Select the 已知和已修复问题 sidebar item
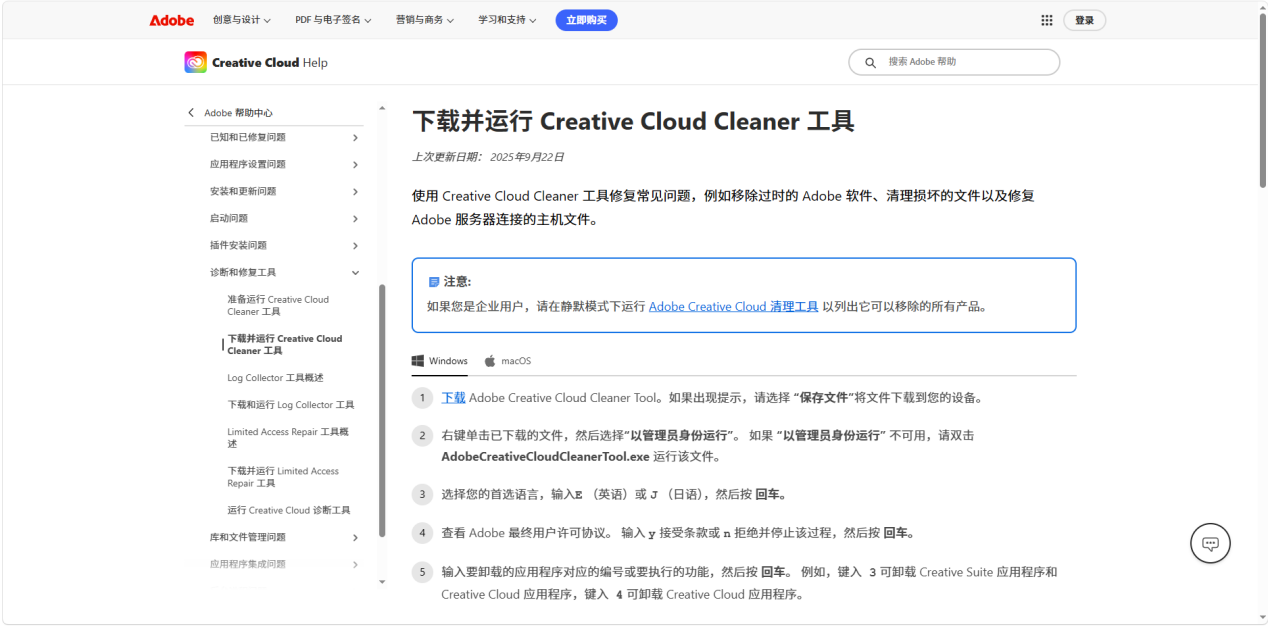This screenshot has width=1268, height=627. pyautogui.click(x=247, y=137)
